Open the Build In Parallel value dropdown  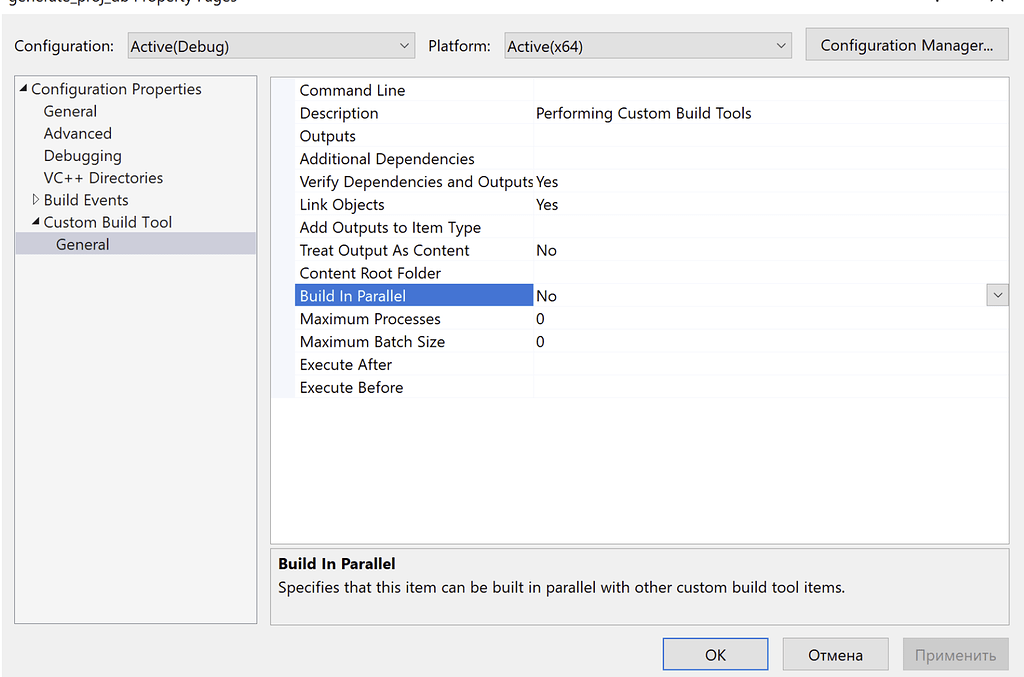997,294
